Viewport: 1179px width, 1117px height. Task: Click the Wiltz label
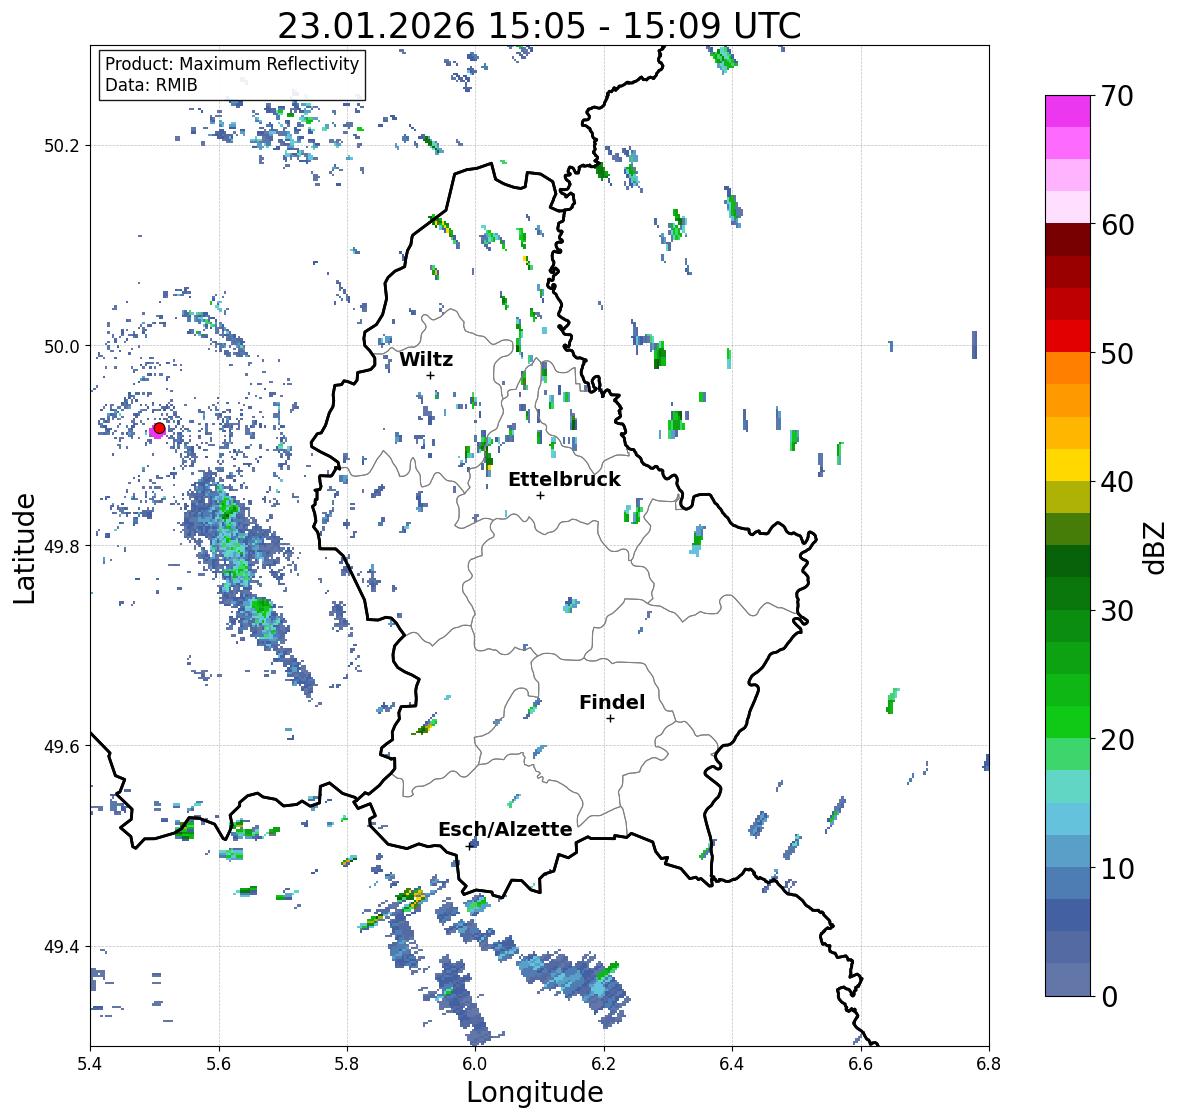tap(426, 359)
